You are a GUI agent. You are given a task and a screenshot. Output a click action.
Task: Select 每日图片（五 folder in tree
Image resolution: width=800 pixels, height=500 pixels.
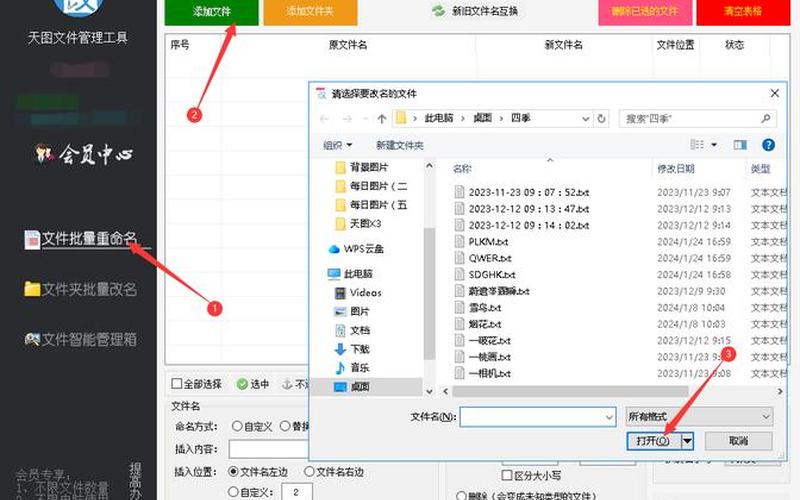(371, 205)
